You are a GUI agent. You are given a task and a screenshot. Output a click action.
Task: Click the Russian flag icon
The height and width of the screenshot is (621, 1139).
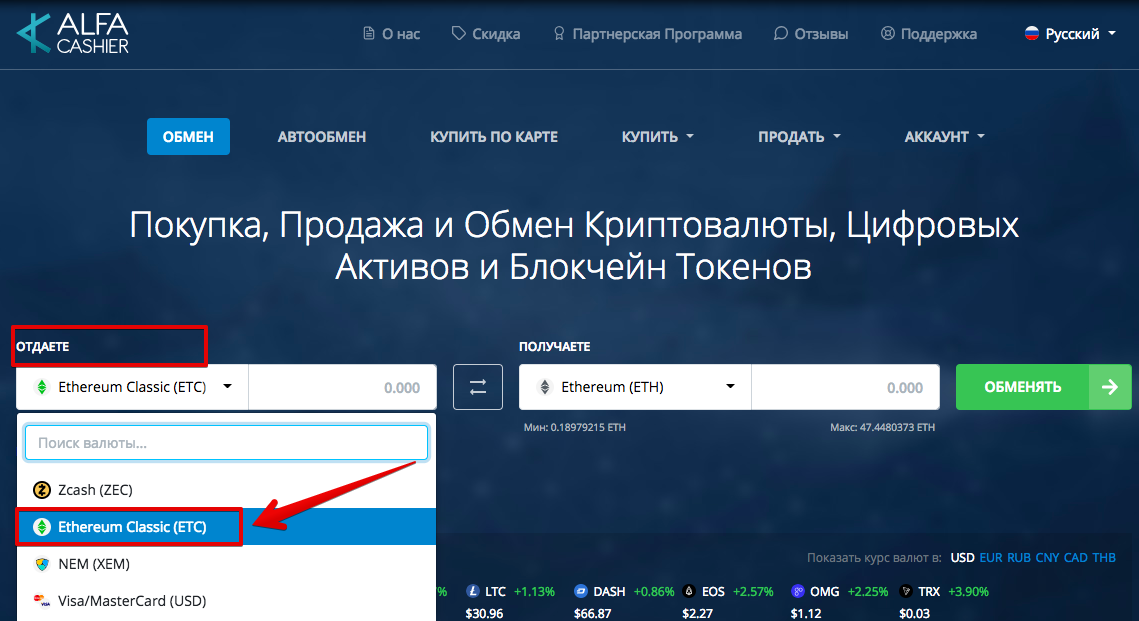click(x=1031, y=33)
